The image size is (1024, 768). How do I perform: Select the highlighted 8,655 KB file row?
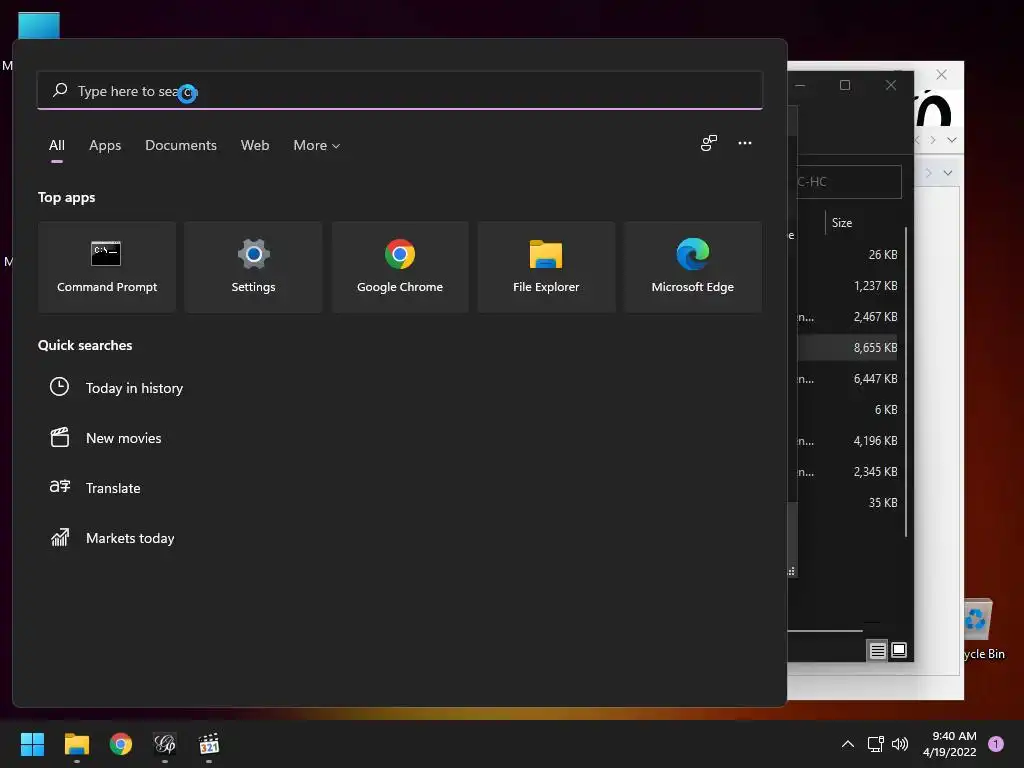847,347
